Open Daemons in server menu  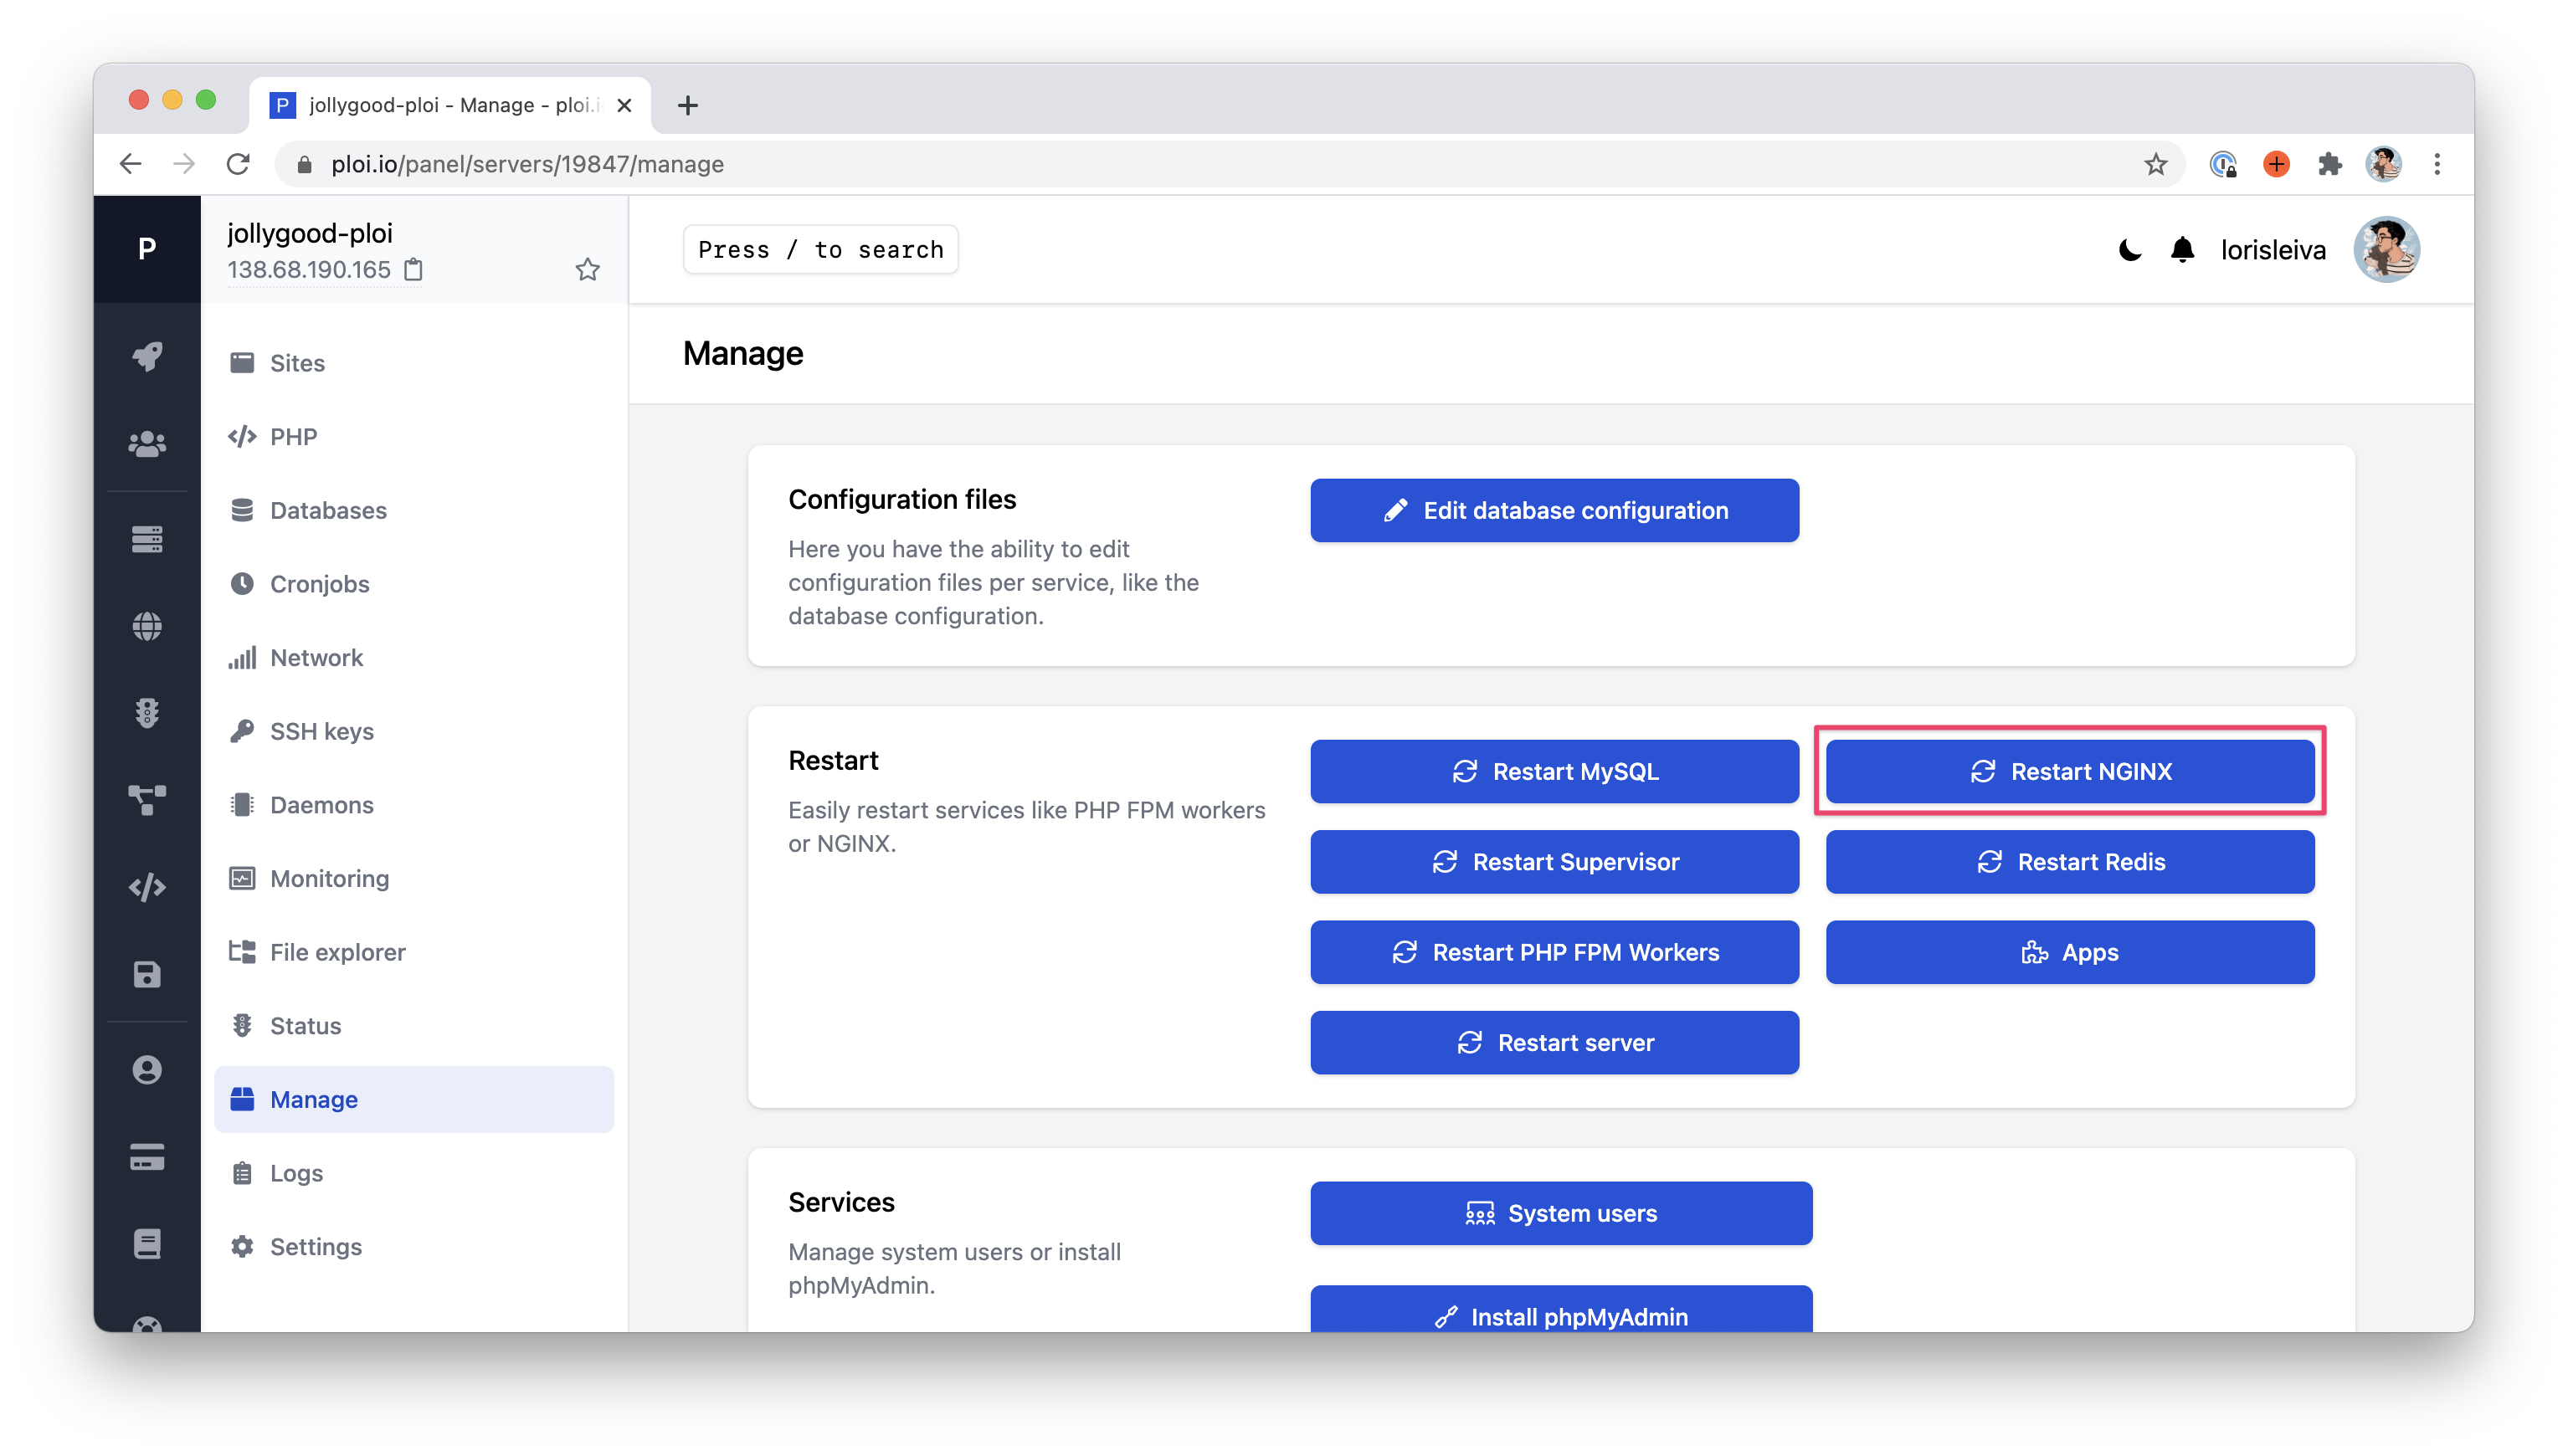(x=414, y=805)
